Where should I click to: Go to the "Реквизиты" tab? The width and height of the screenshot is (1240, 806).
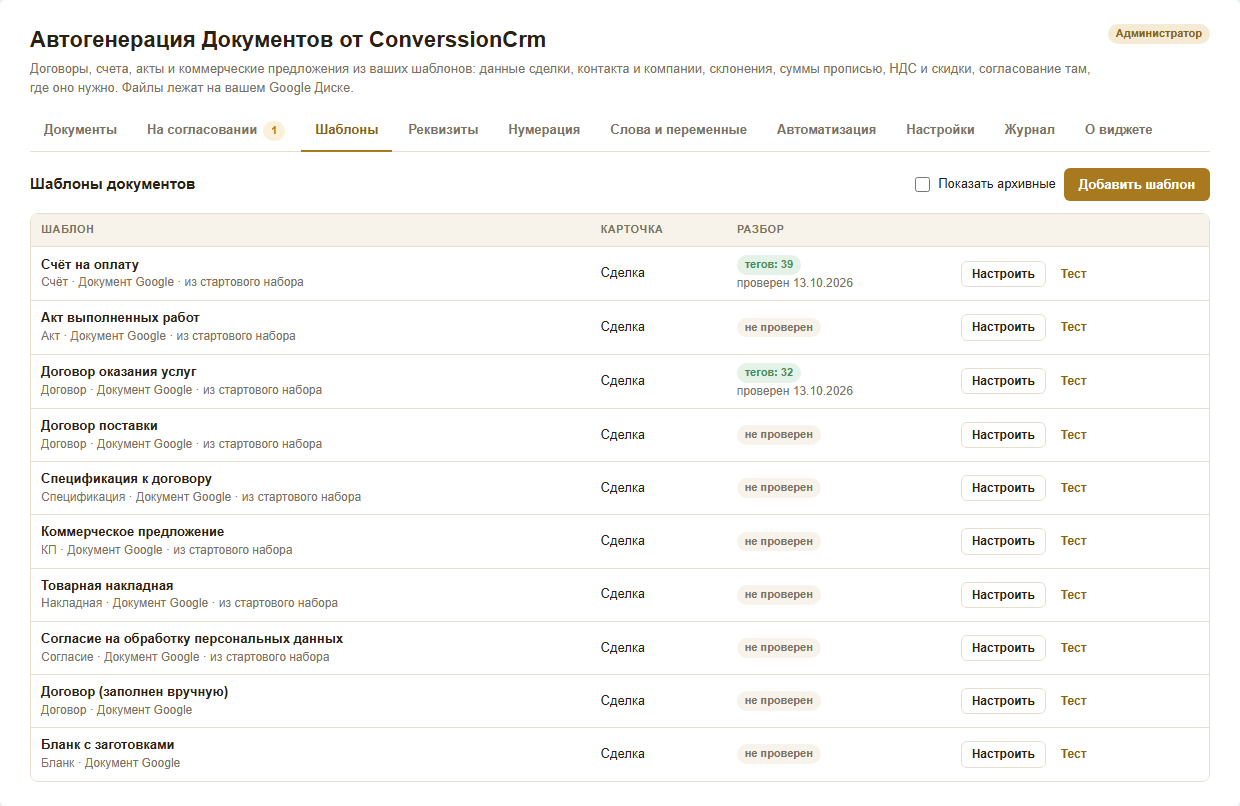[443, 130]
